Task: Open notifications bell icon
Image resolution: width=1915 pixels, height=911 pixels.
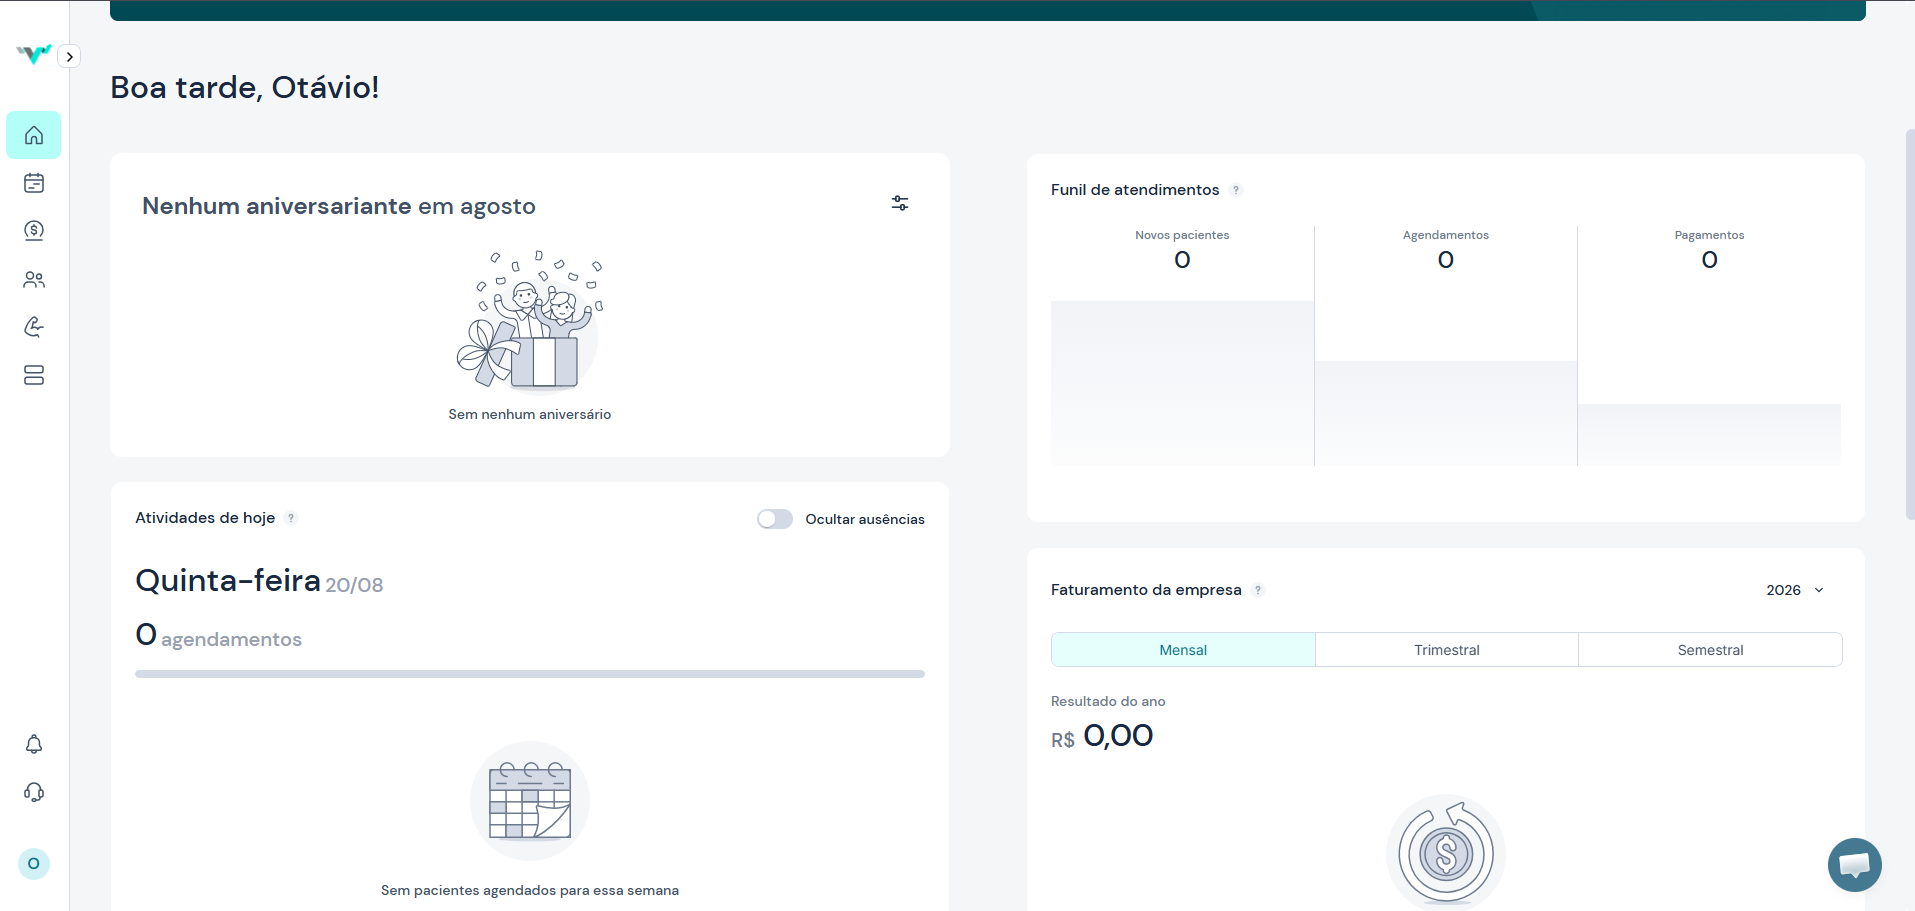Action: pos(34,744)
